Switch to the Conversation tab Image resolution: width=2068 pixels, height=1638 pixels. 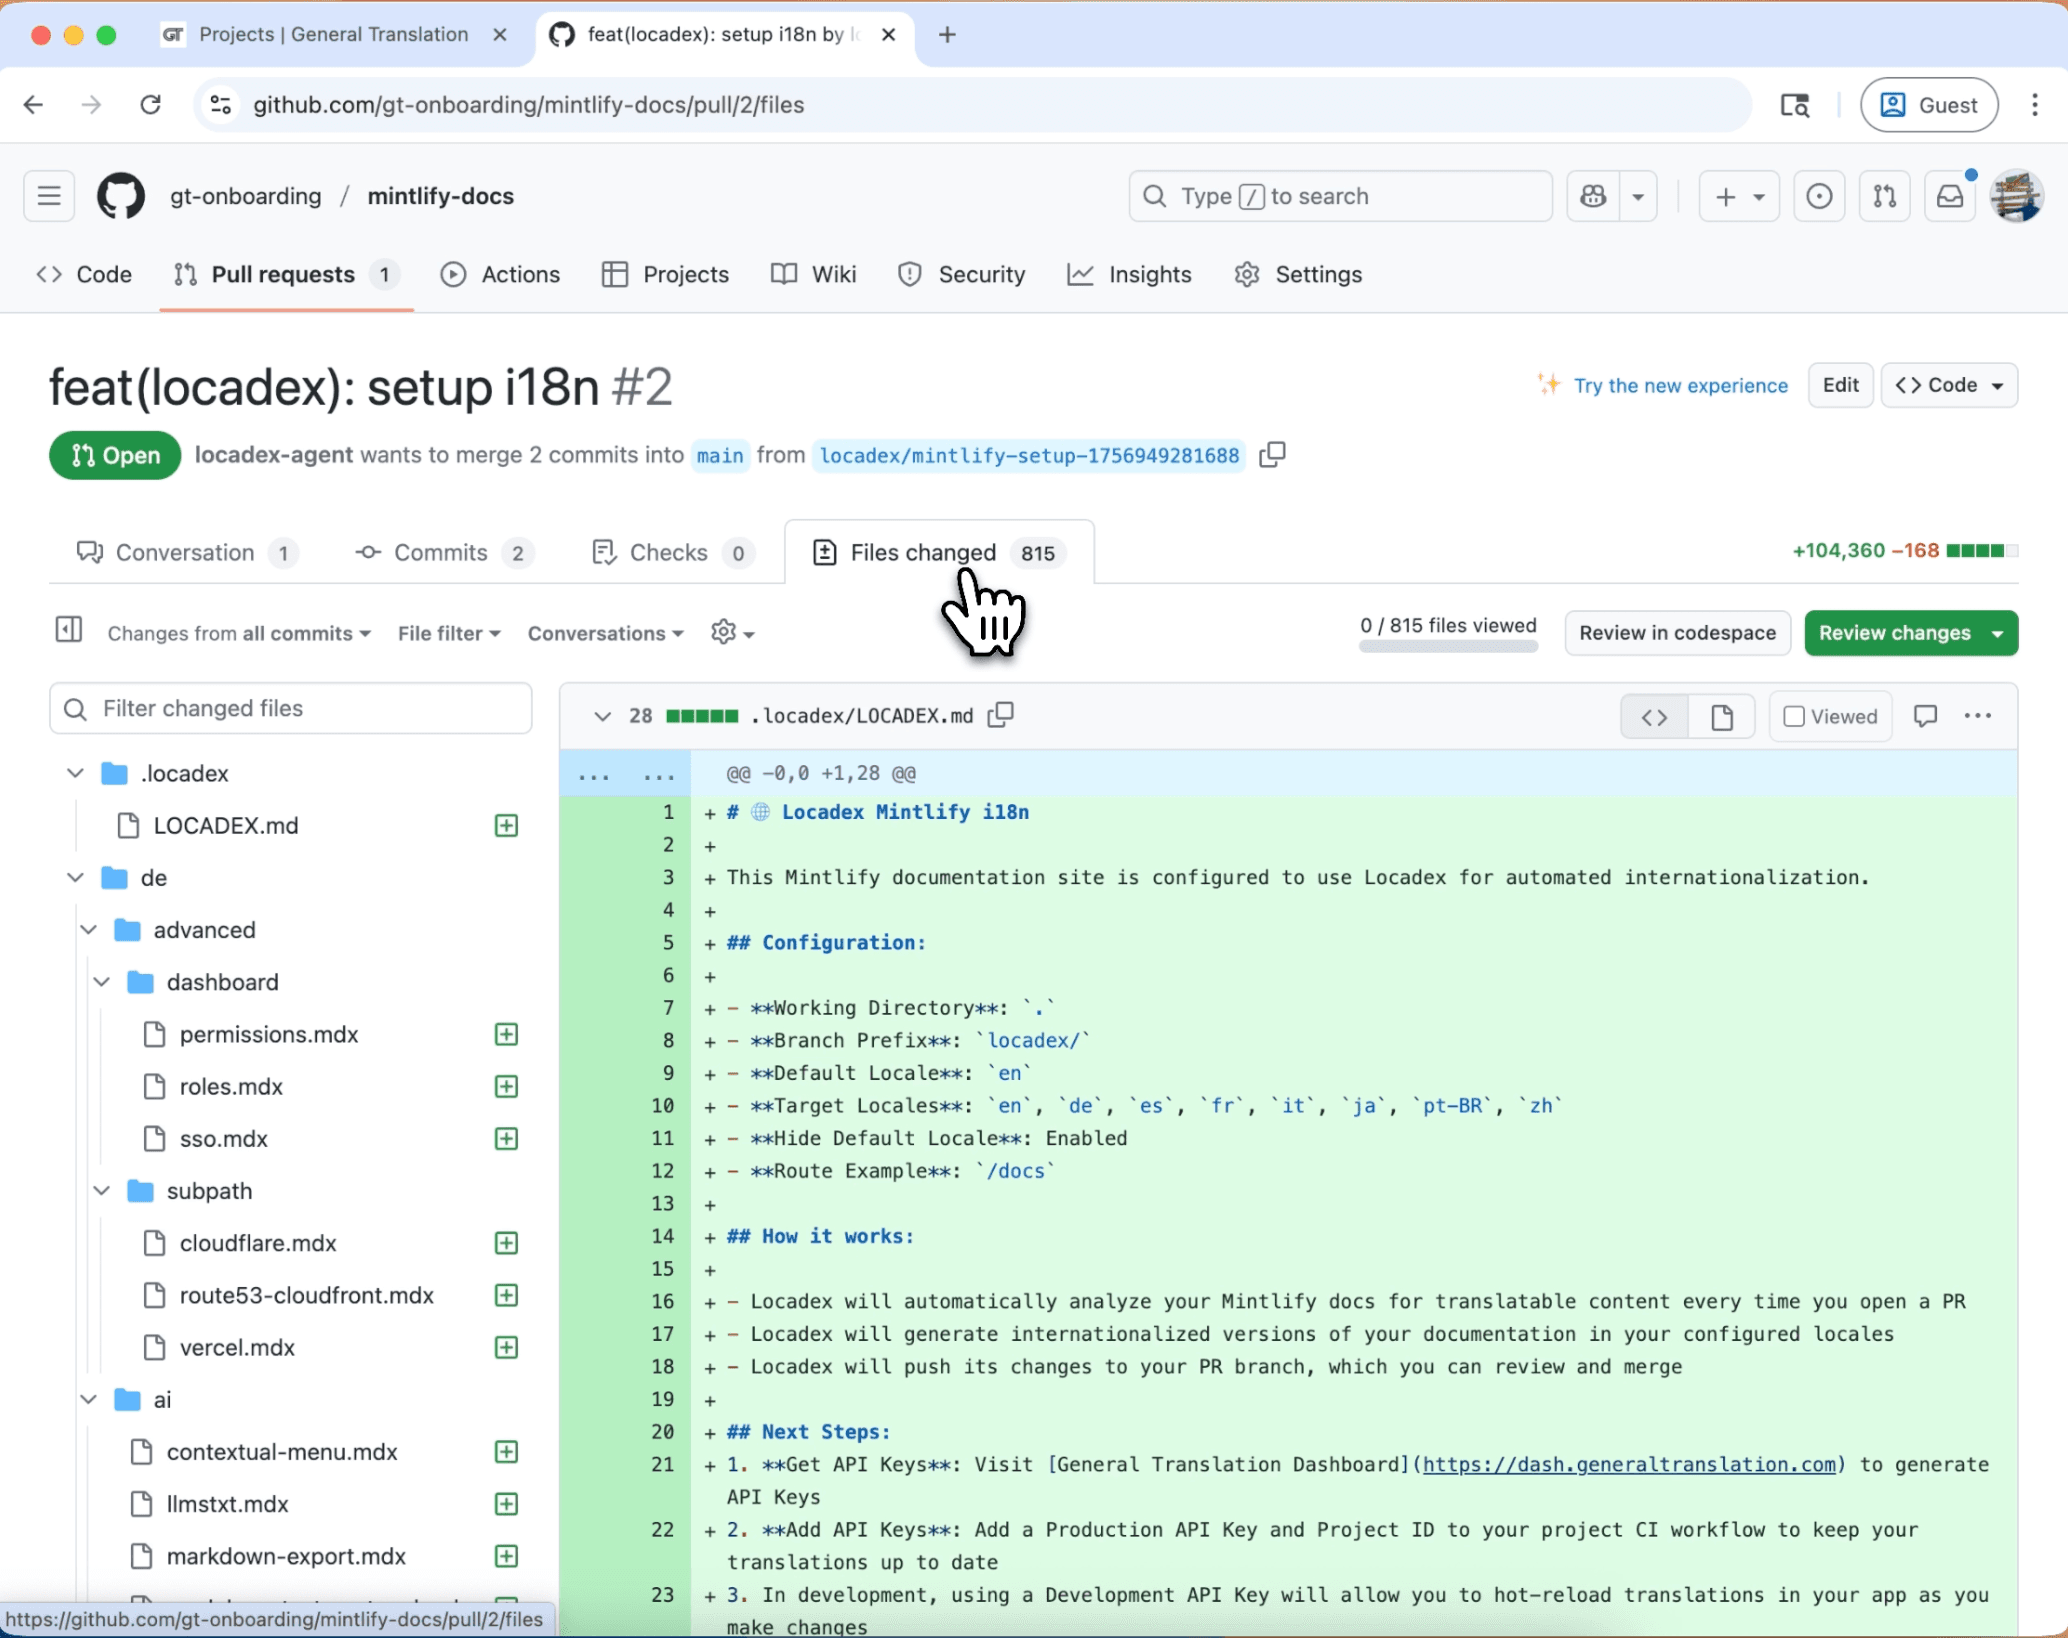[x=186, y=552]
